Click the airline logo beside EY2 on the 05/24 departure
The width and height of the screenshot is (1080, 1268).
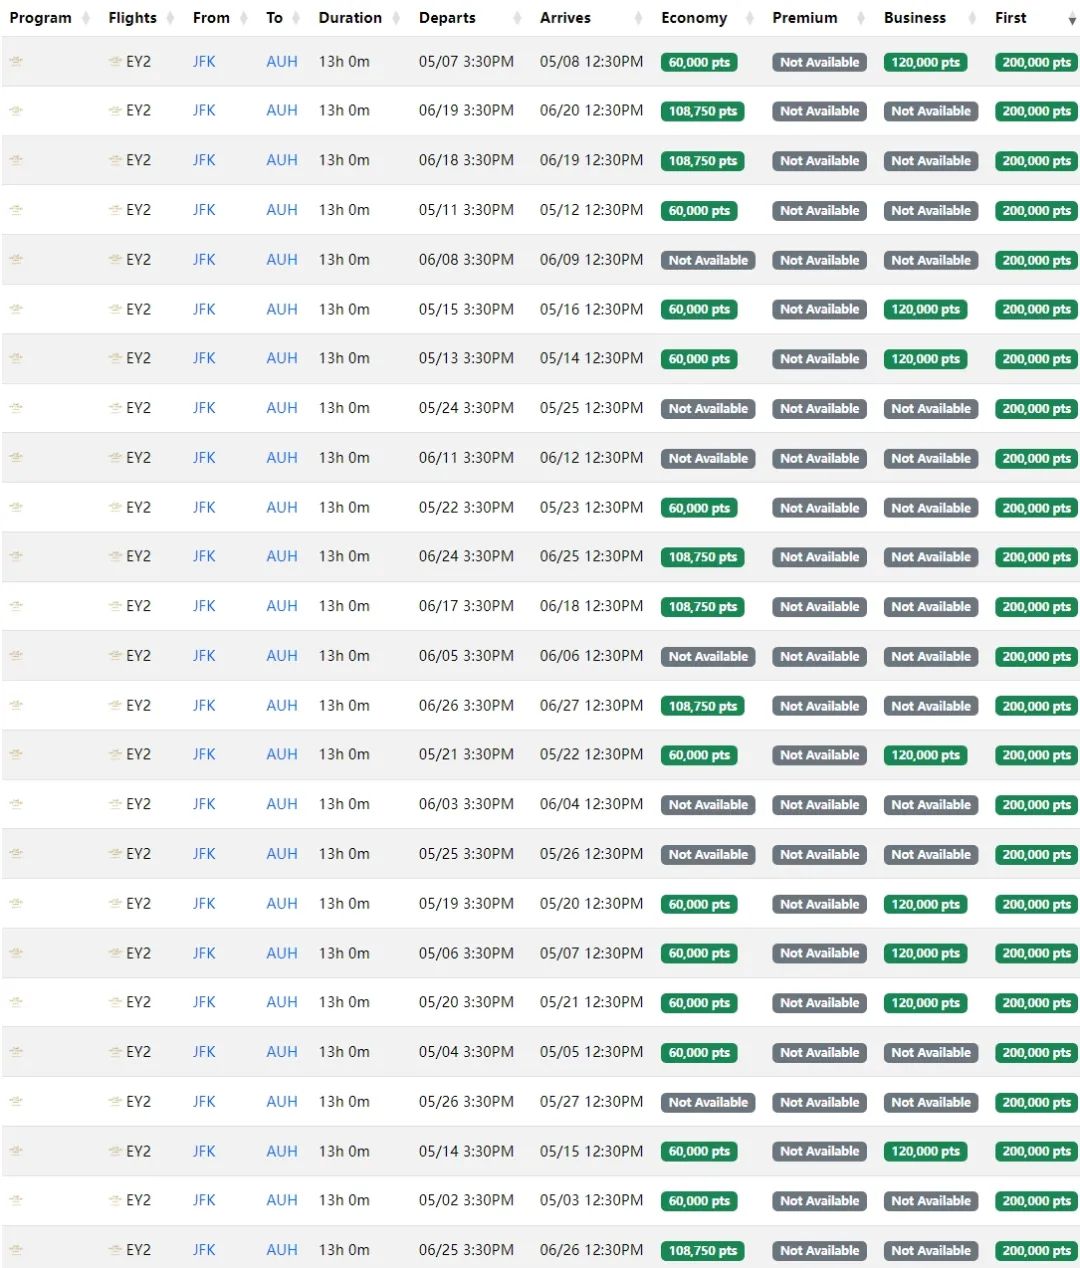(116, 408)
